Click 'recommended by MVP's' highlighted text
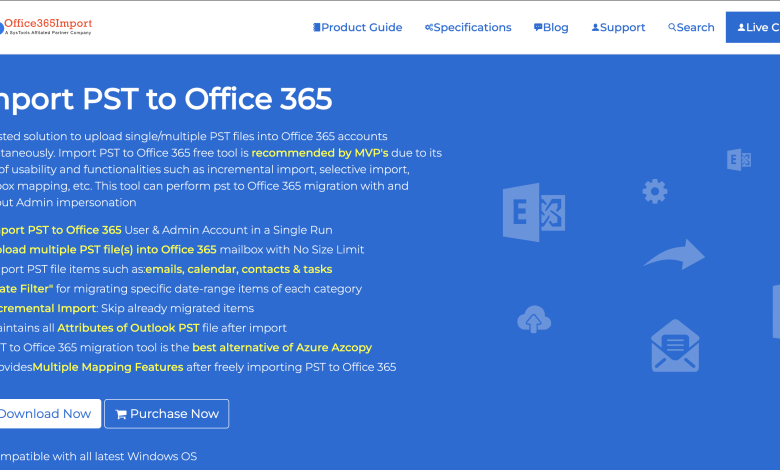The width and height of the screenshot is (780, 470). tap(320, 153)
